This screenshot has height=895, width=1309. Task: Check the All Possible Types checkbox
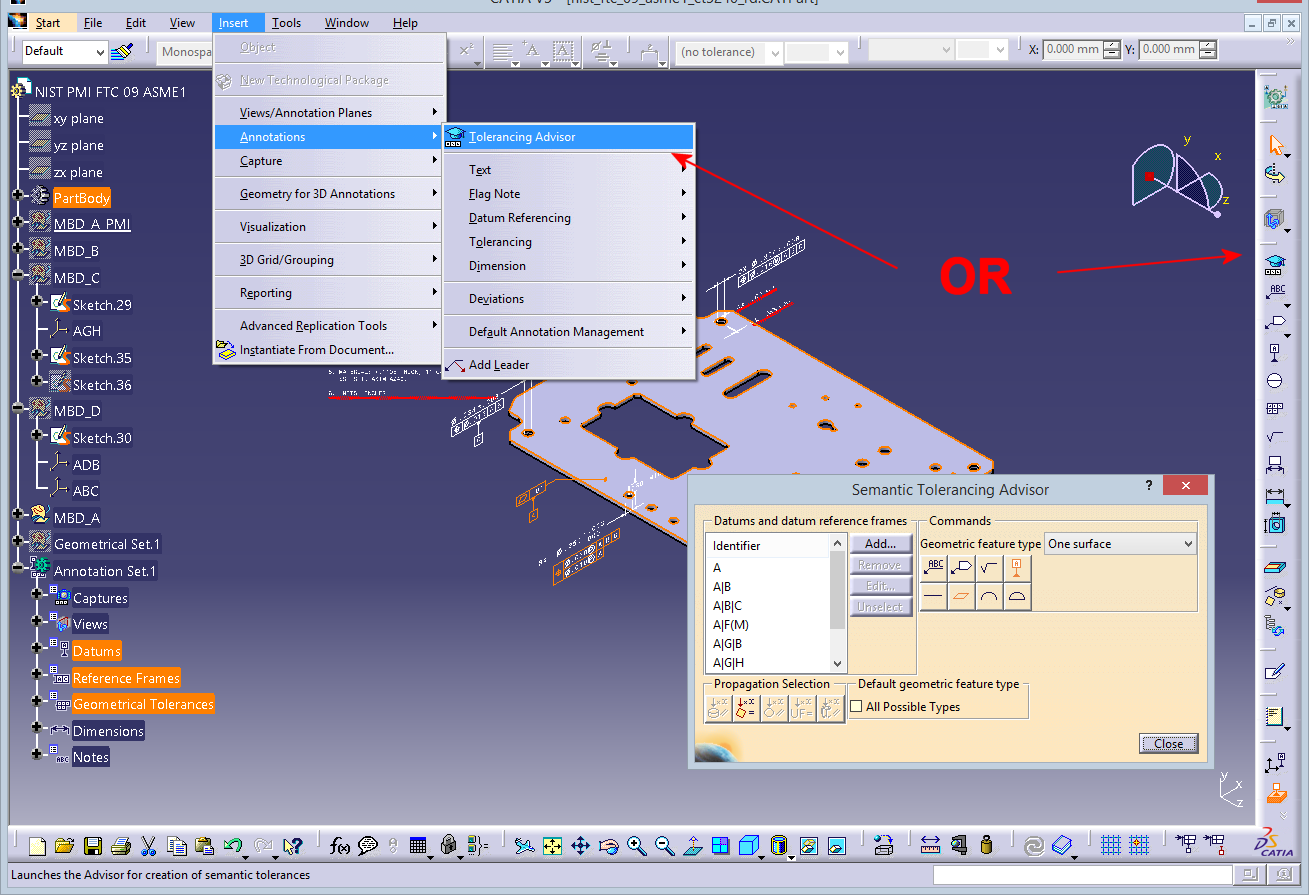point(856,707)
